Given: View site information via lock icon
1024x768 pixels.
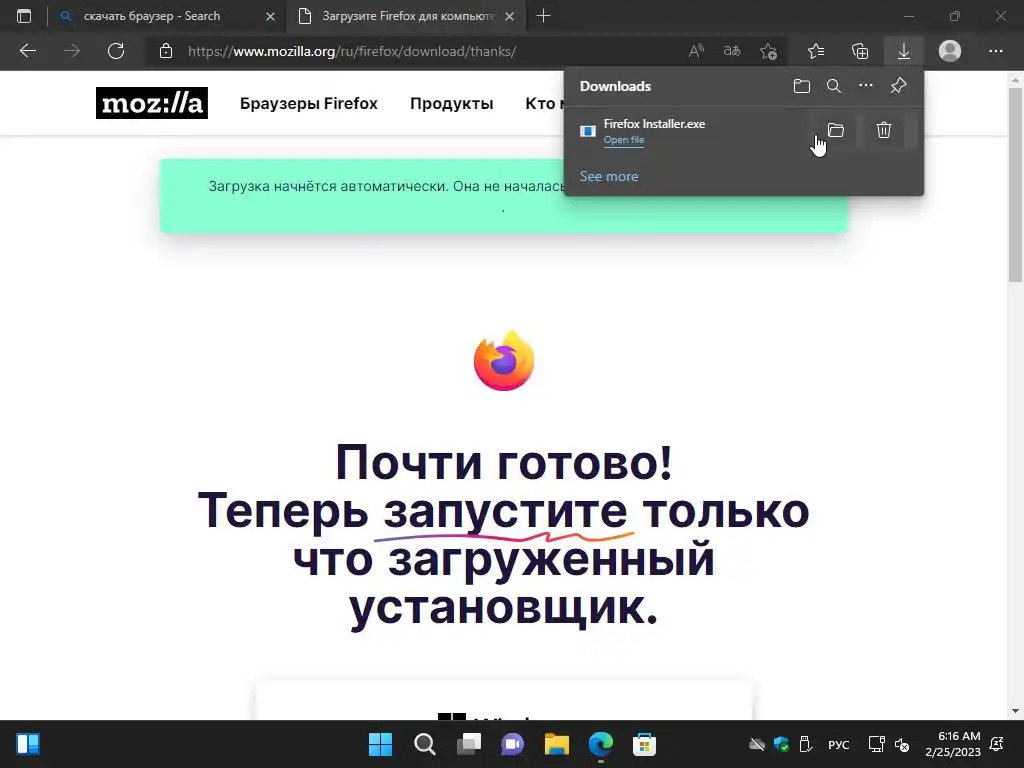Looking at the screenshot, I should tap(166, 51).
